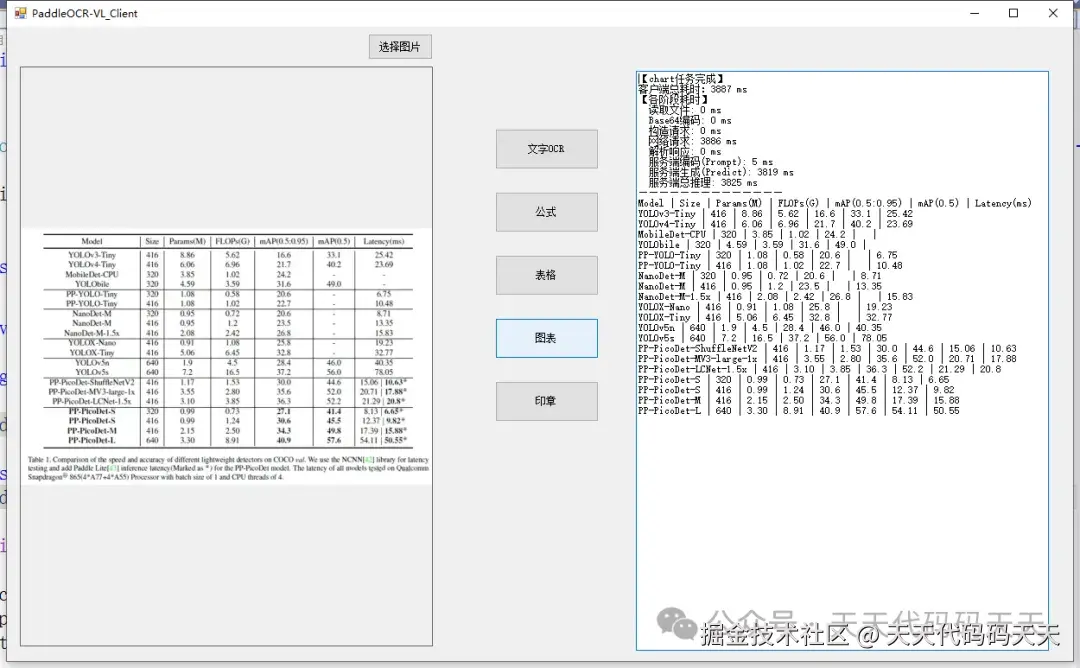Run the 文字OCR recognition button
1080x668 pixels.
click(x=546, y=149)
